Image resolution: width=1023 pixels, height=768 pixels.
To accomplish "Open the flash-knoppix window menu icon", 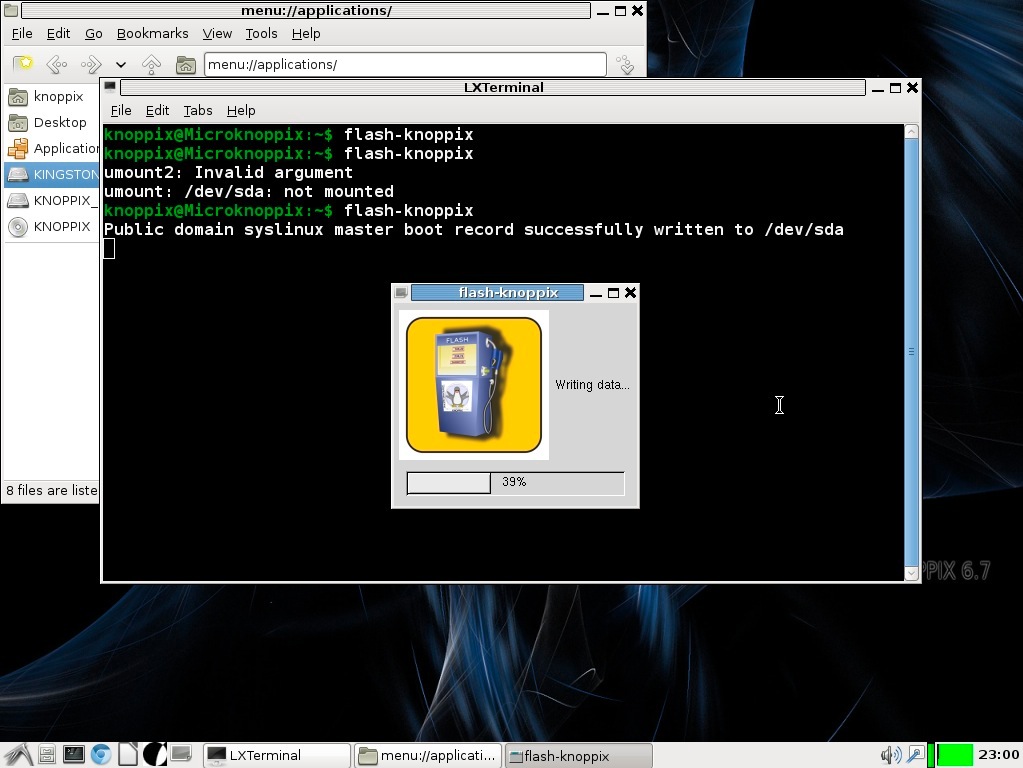I will (401, 292).
